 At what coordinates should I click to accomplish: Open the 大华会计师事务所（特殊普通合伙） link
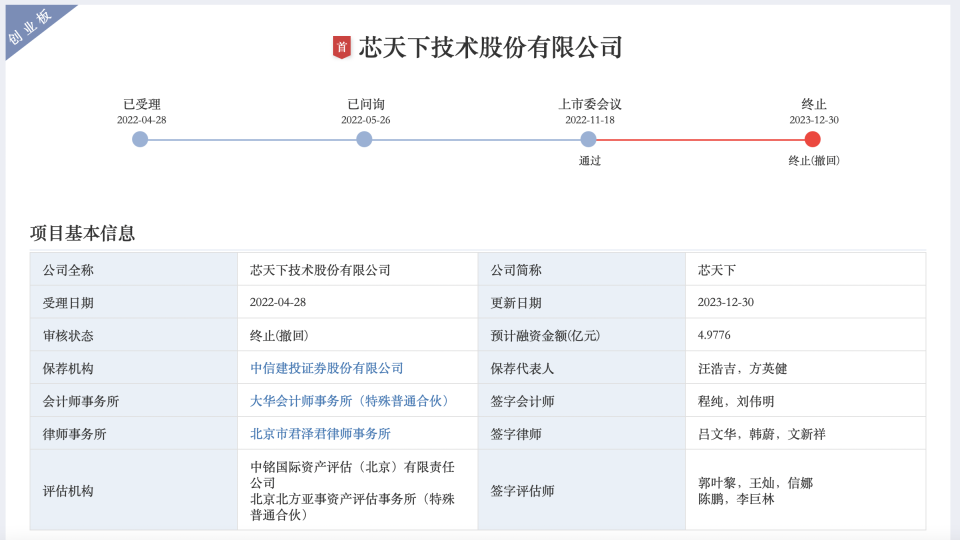click(x=352, y=401)
